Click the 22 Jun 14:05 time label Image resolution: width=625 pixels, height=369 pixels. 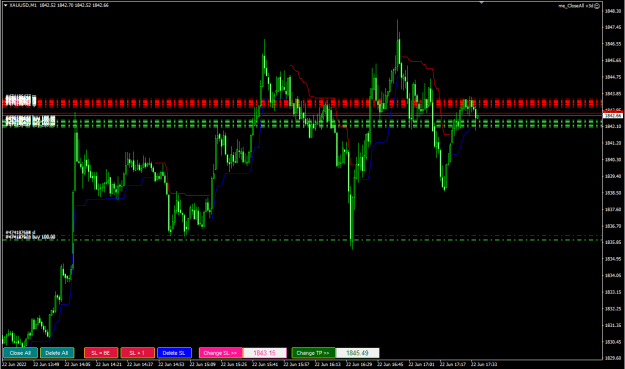(77, 364)
